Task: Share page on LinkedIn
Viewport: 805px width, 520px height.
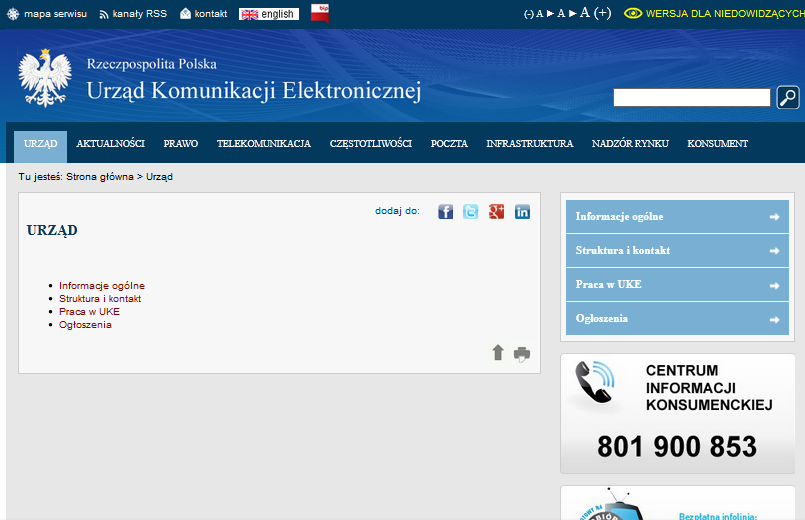Action: (522, 211)
